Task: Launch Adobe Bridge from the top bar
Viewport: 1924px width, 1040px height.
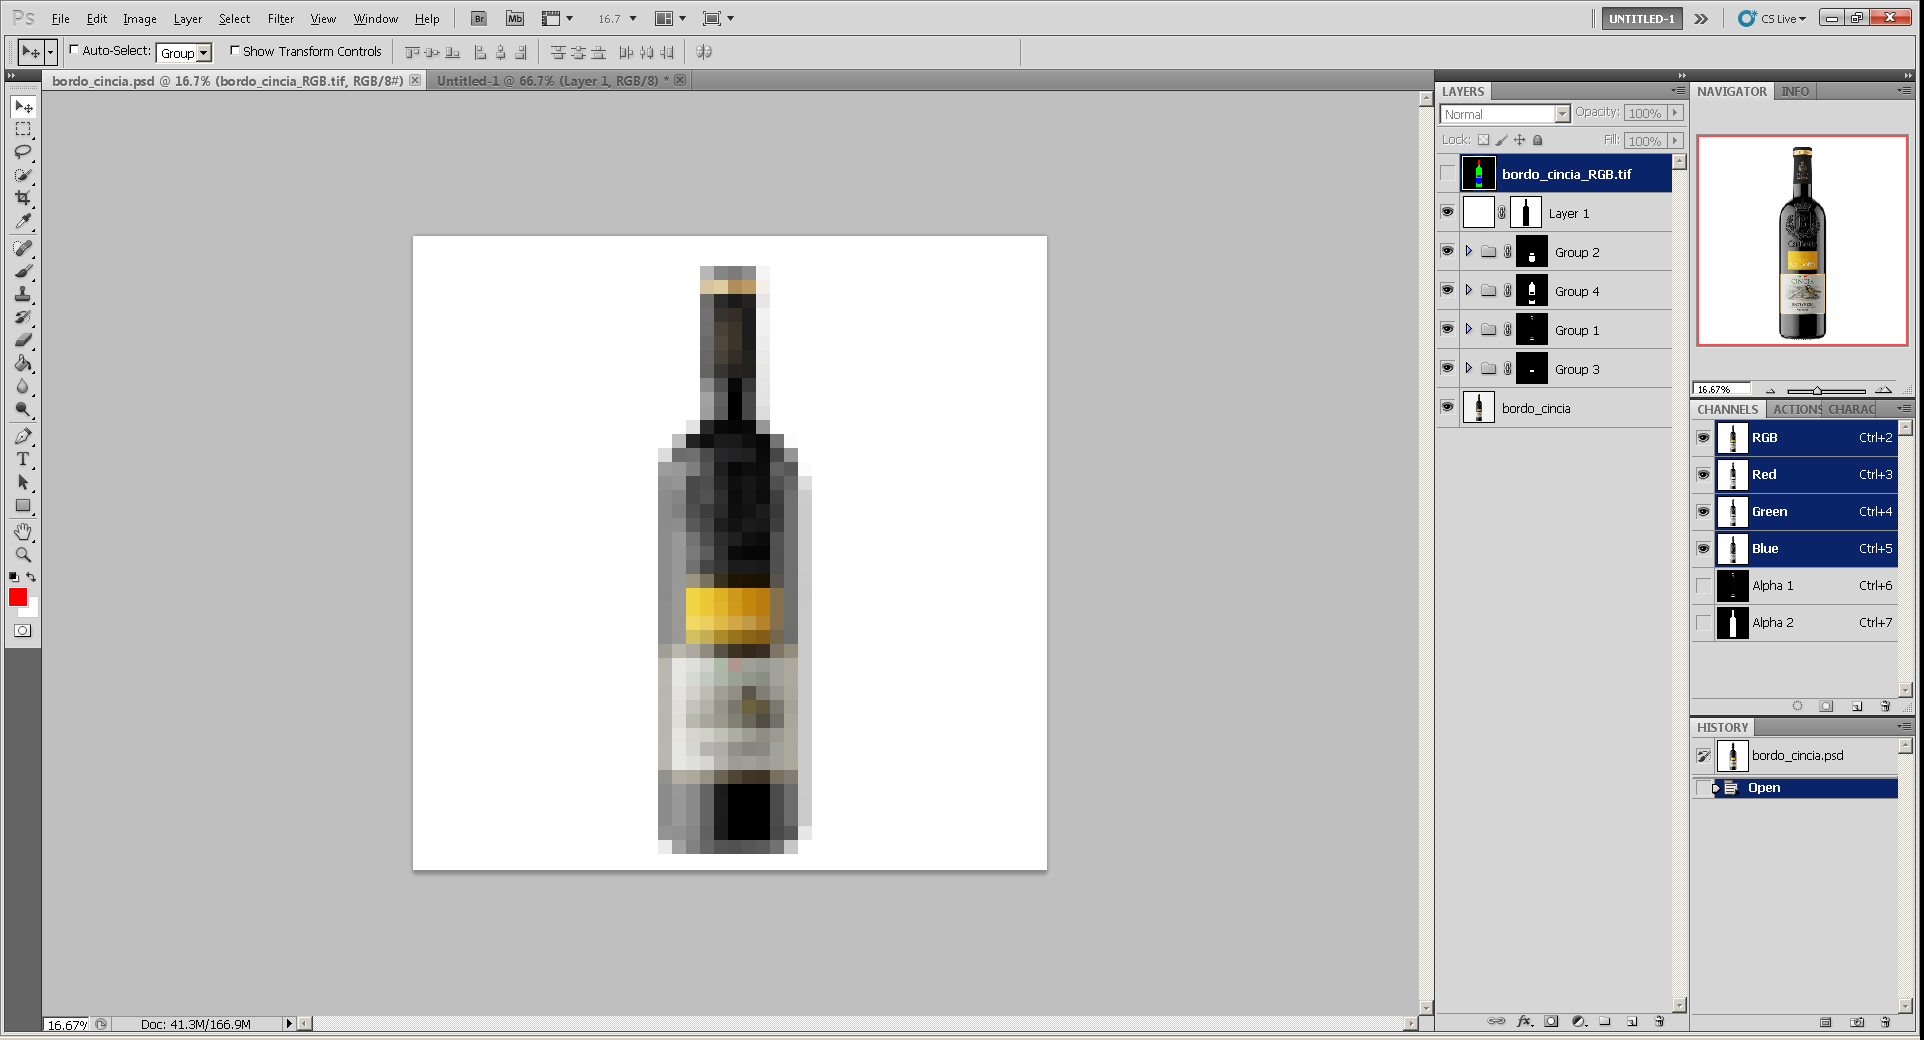Action: coord(479,19)
